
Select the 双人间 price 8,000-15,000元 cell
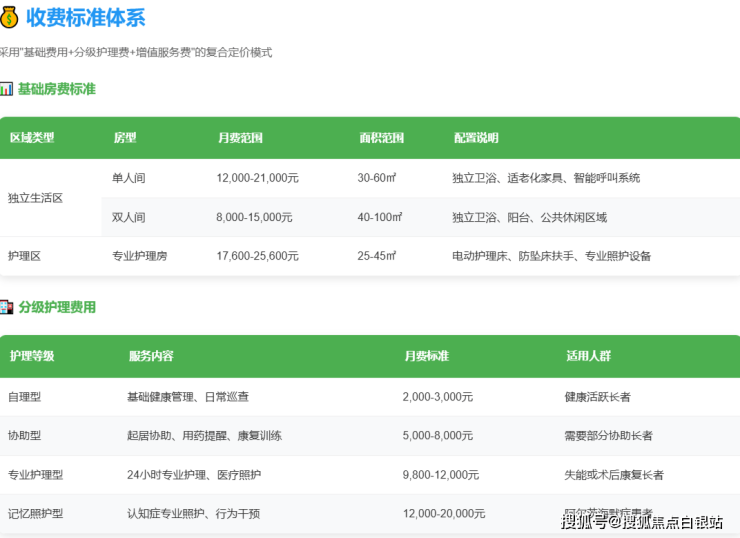(254, 217)
